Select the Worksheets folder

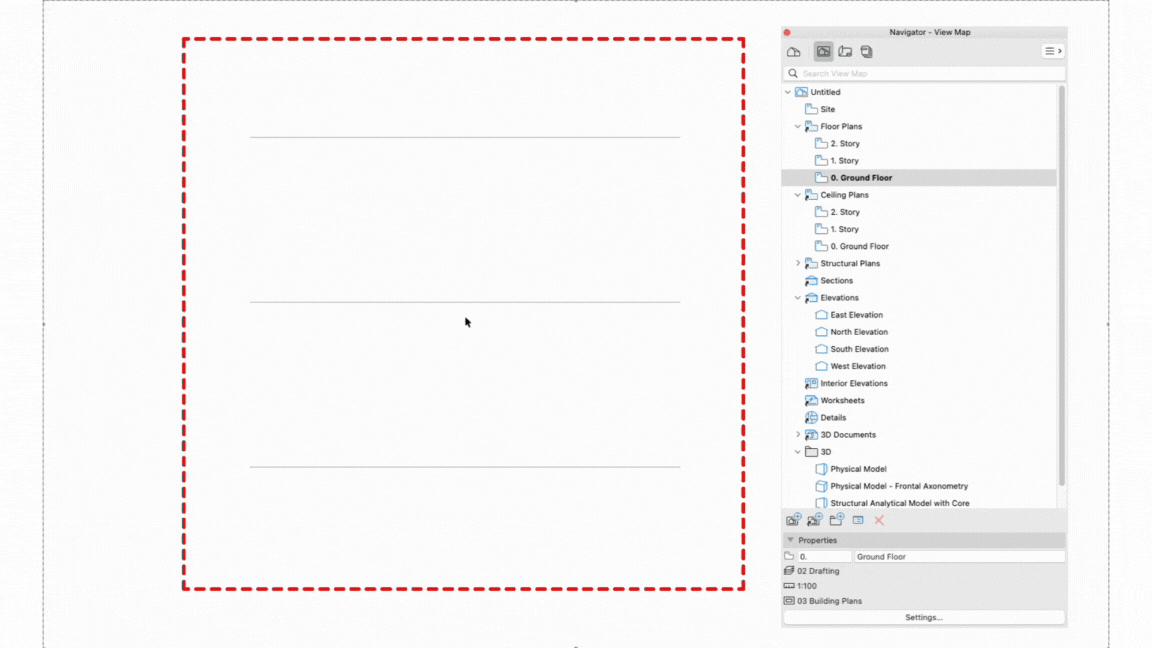coord(842,400)
